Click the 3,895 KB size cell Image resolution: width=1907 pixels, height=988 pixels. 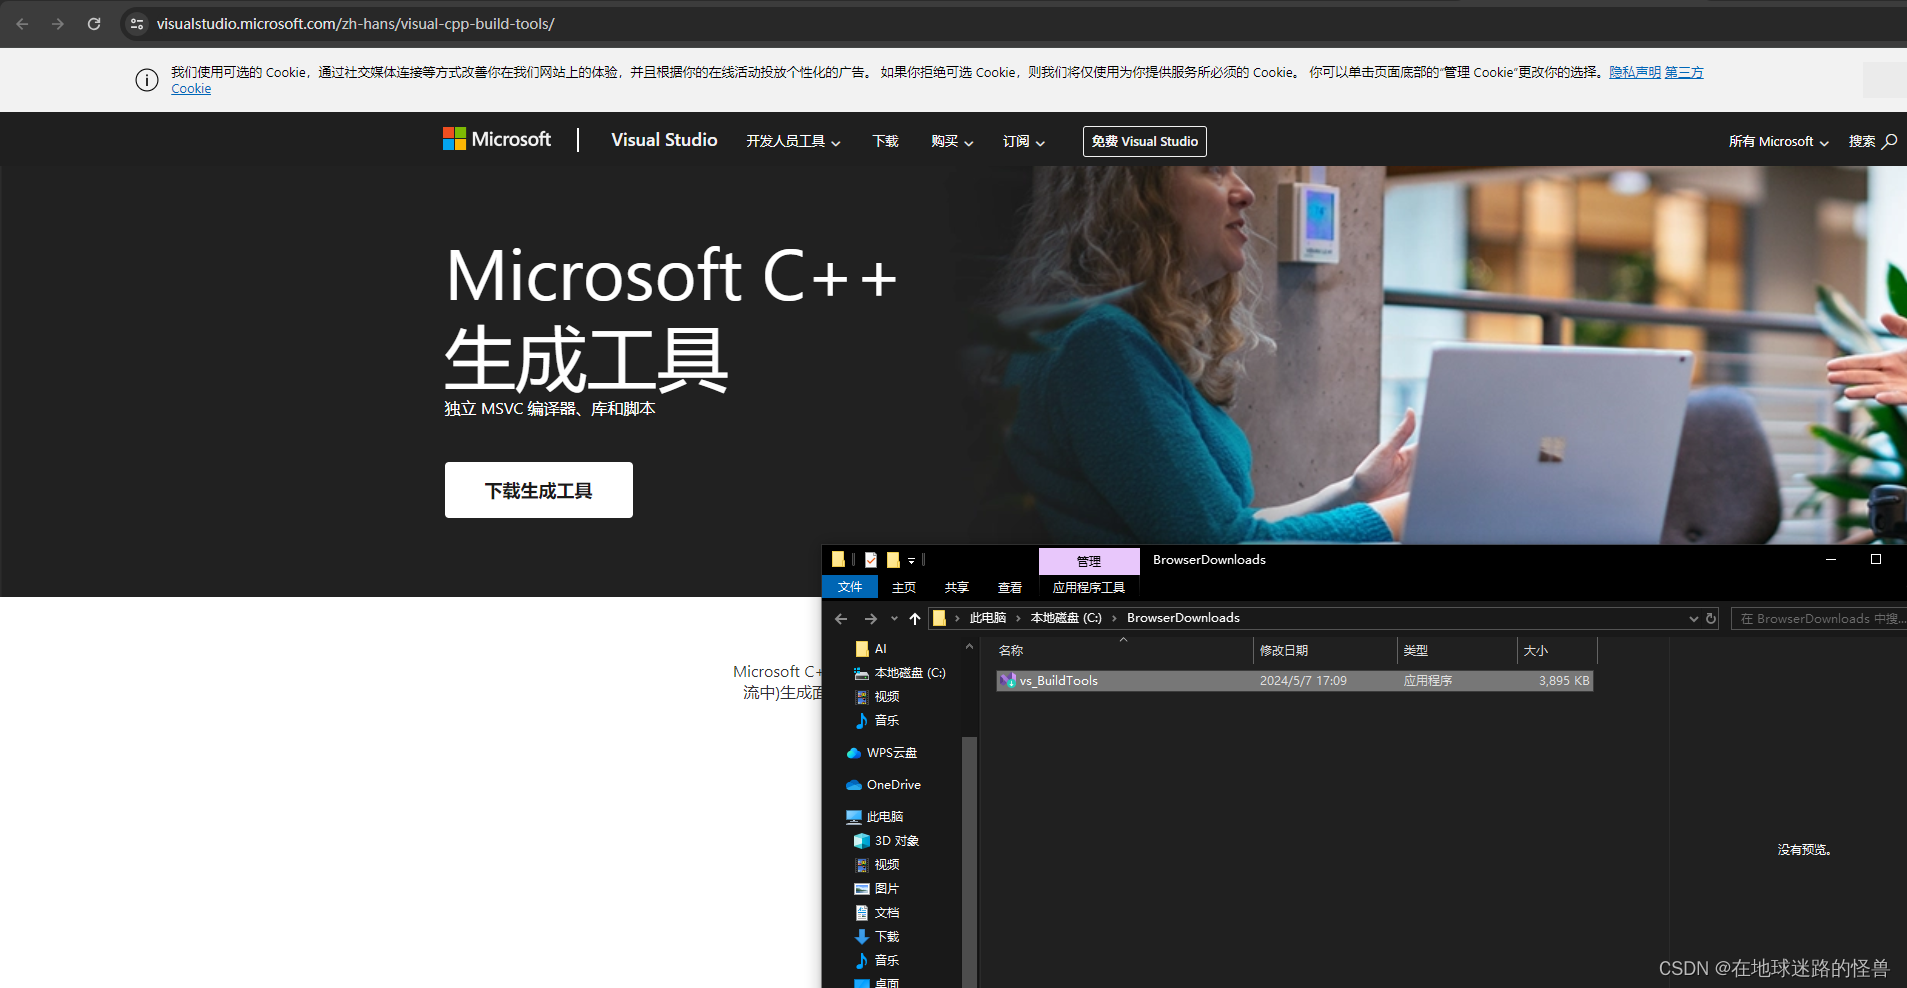pos(1564,681)
